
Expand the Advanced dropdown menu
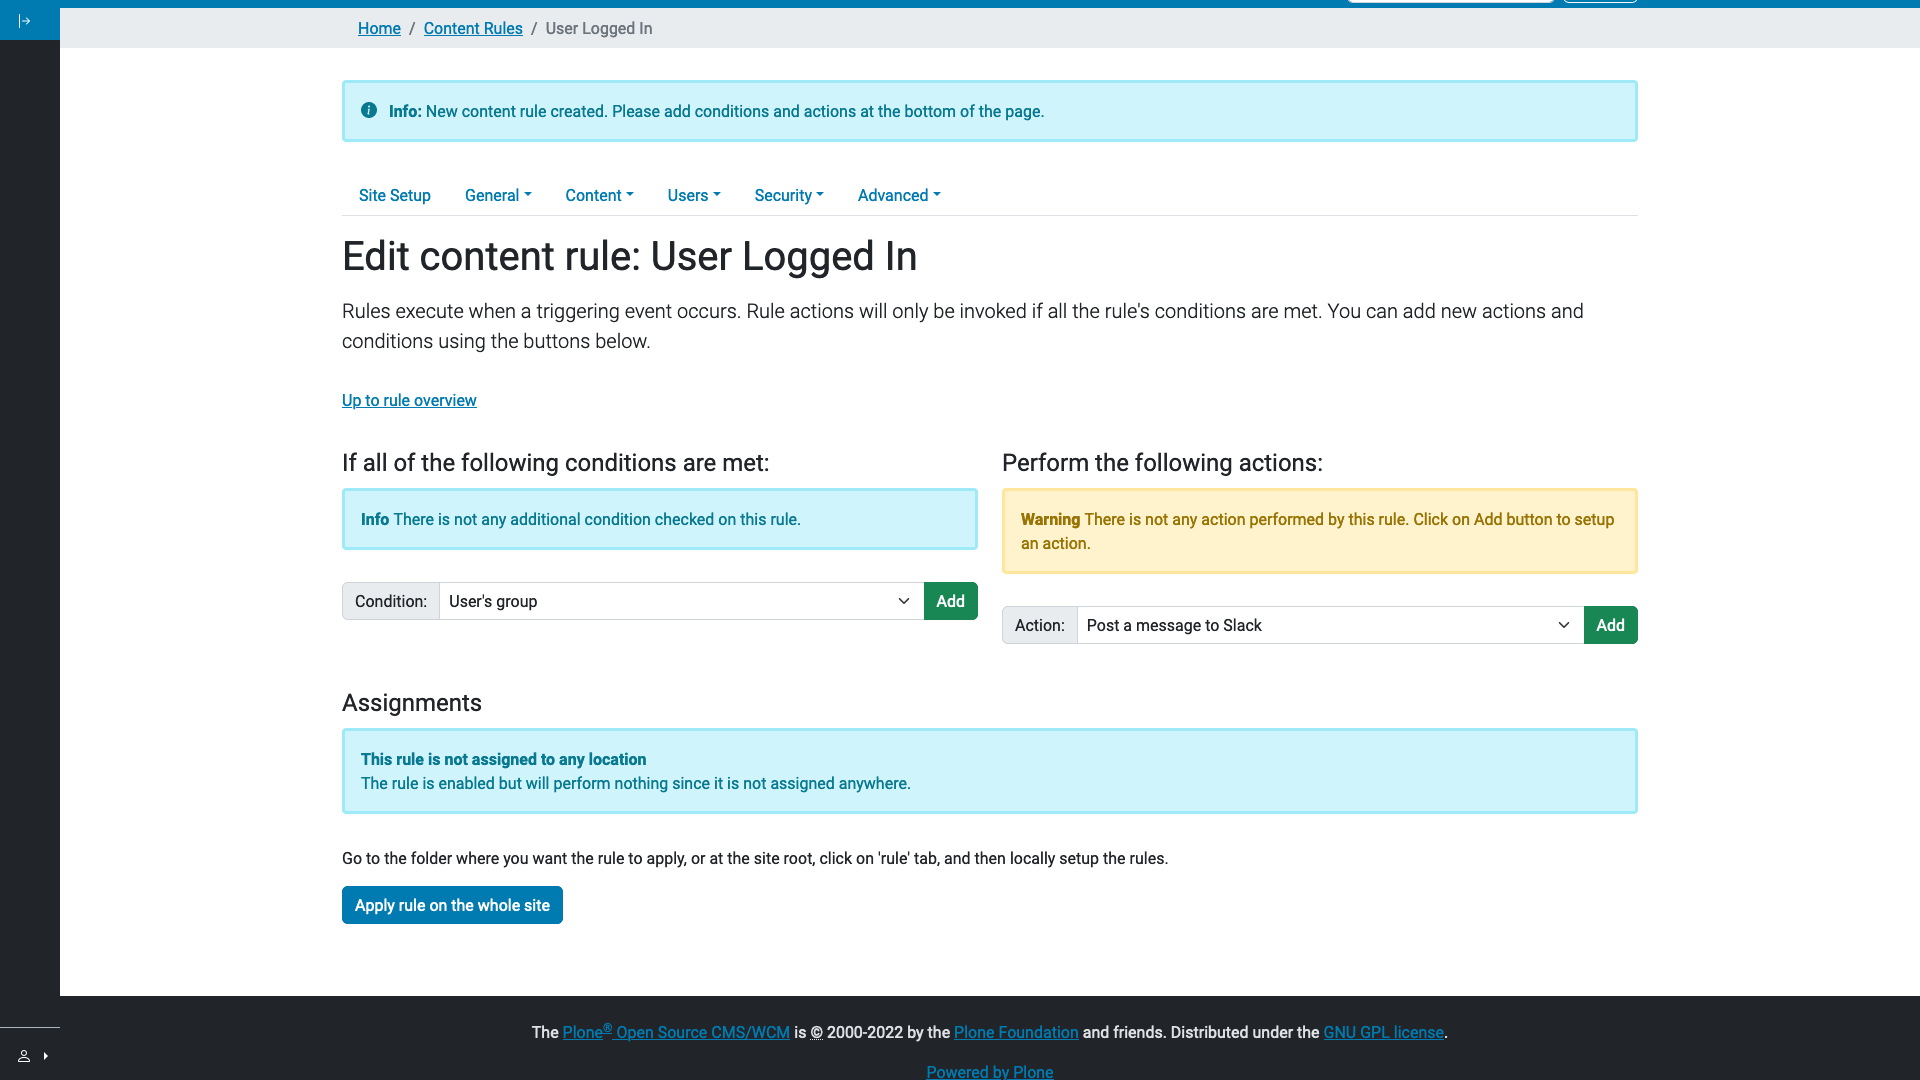tap(899, 195)
